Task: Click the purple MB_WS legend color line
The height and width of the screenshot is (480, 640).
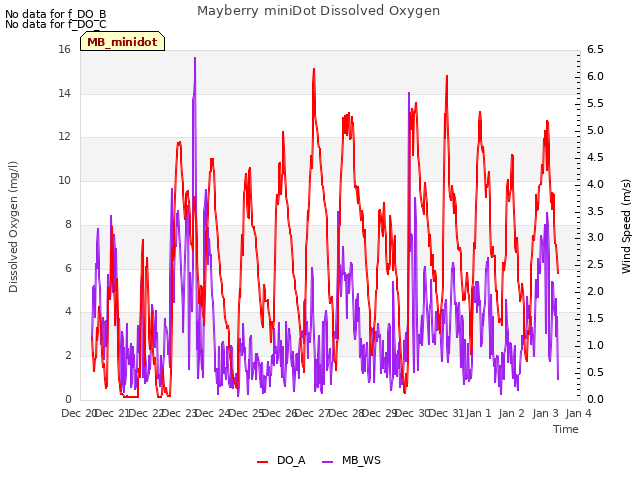Action: (328, 462)
